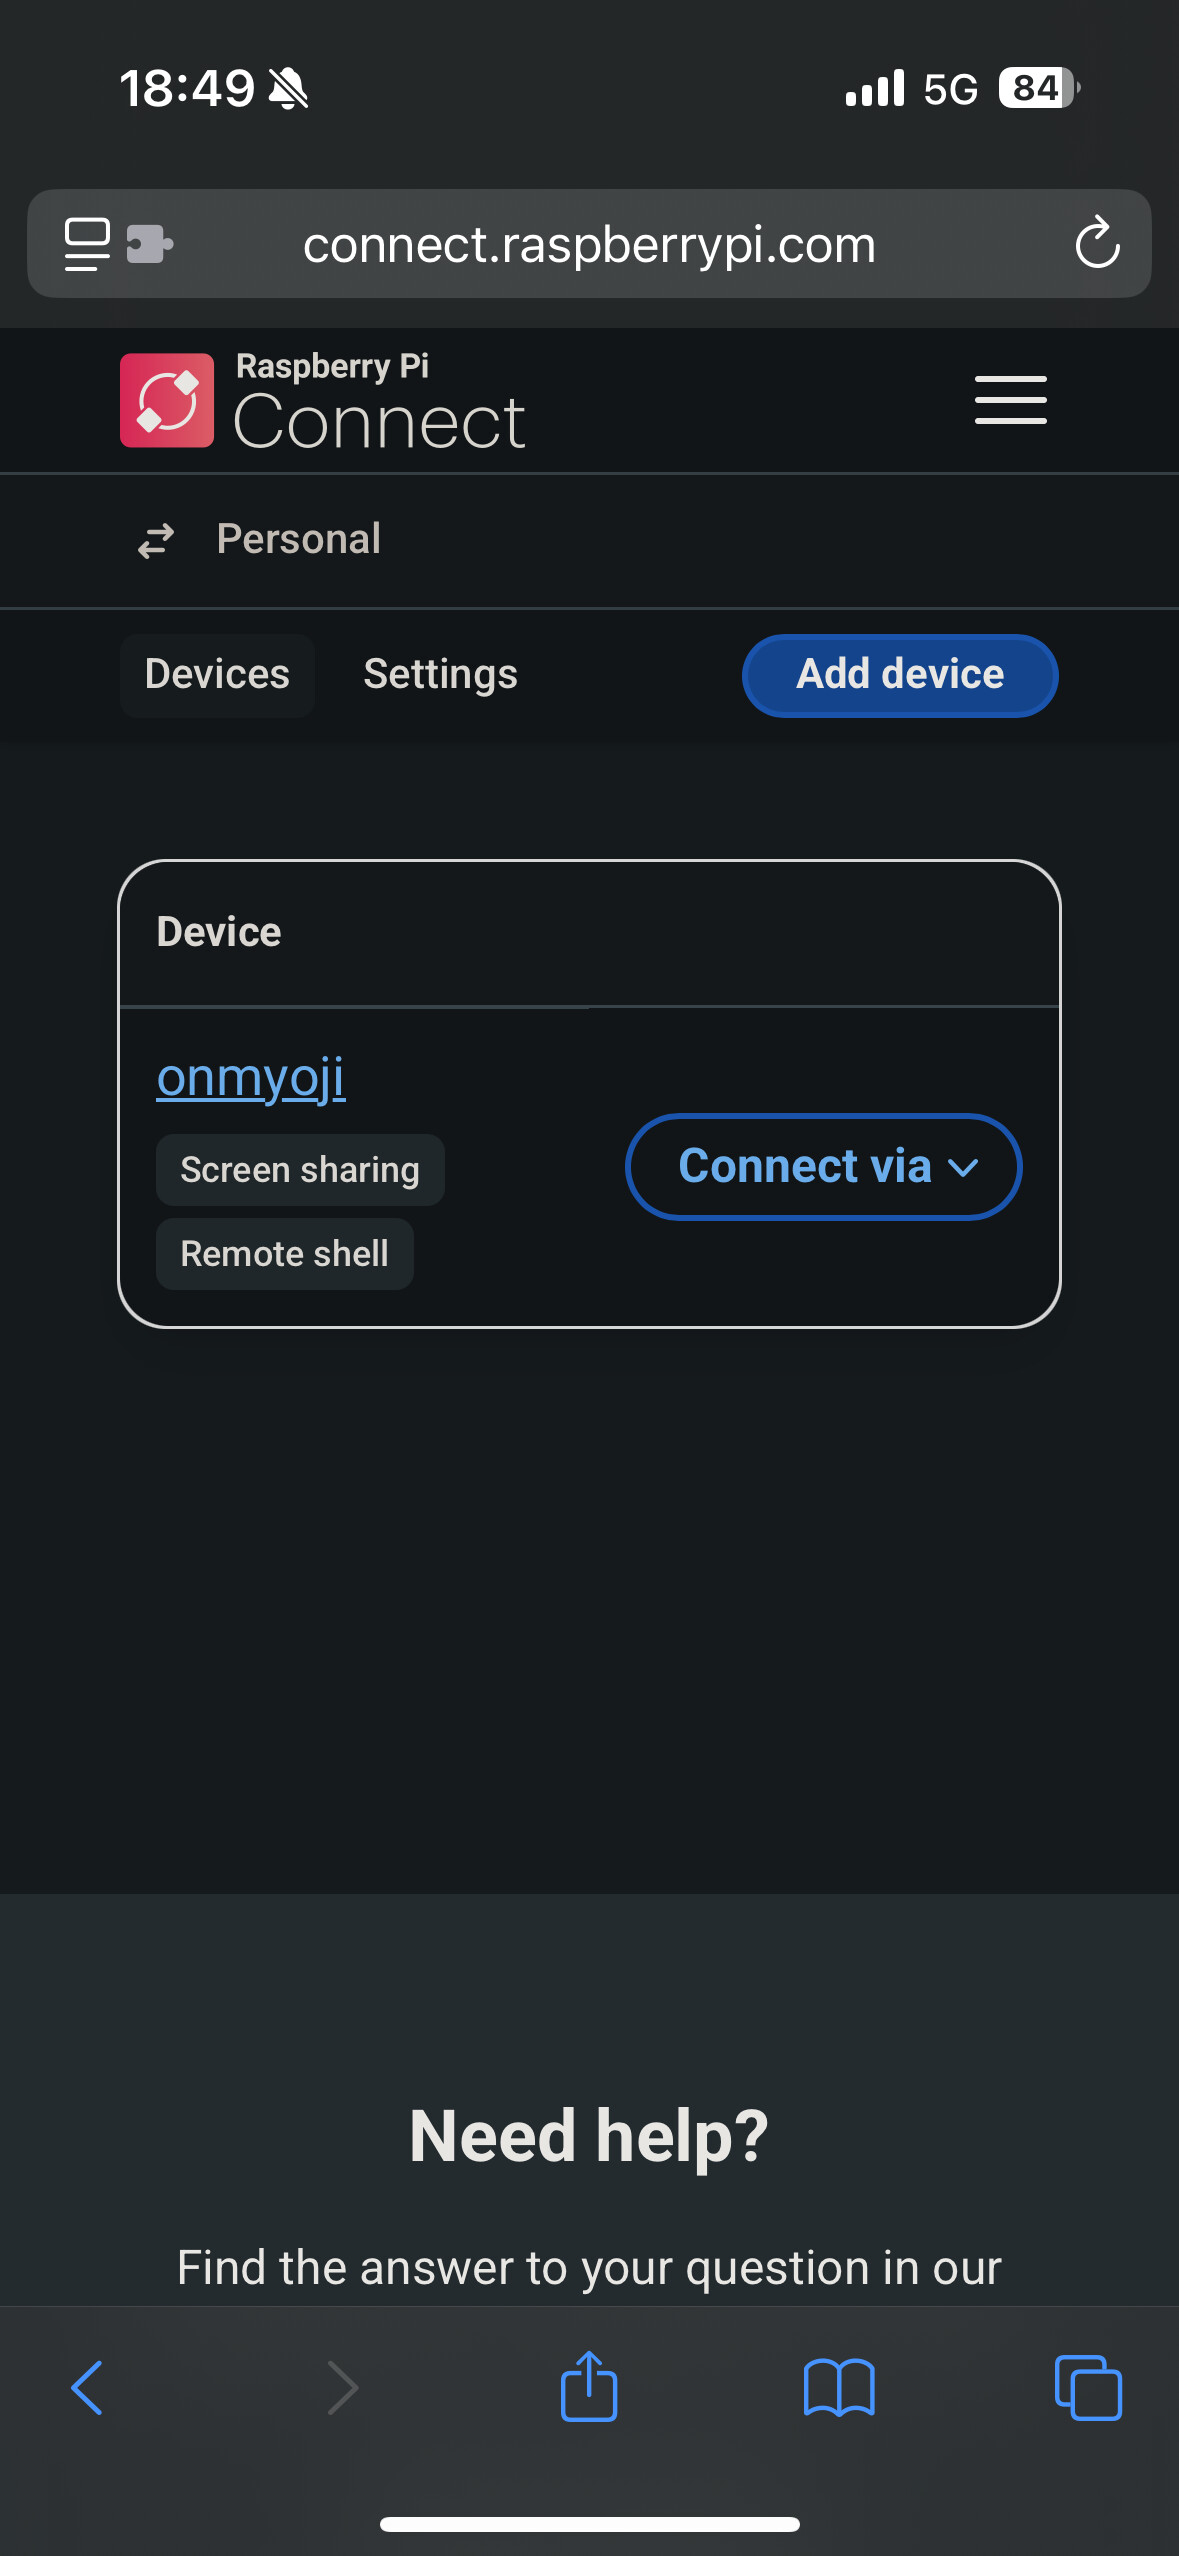This screenshot has width=1179, height=2556.
Task: Open the onmyoji device link
Action: tap(251, 1078)
